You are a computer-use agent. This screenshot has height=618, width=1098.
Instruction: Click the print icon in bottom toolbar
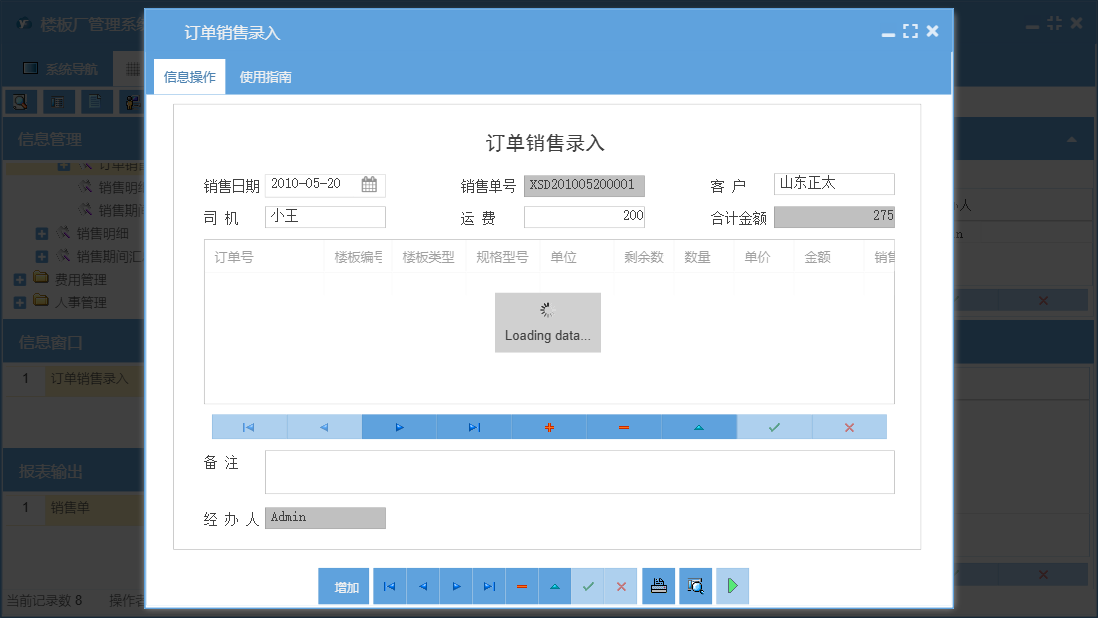point(658,586)
